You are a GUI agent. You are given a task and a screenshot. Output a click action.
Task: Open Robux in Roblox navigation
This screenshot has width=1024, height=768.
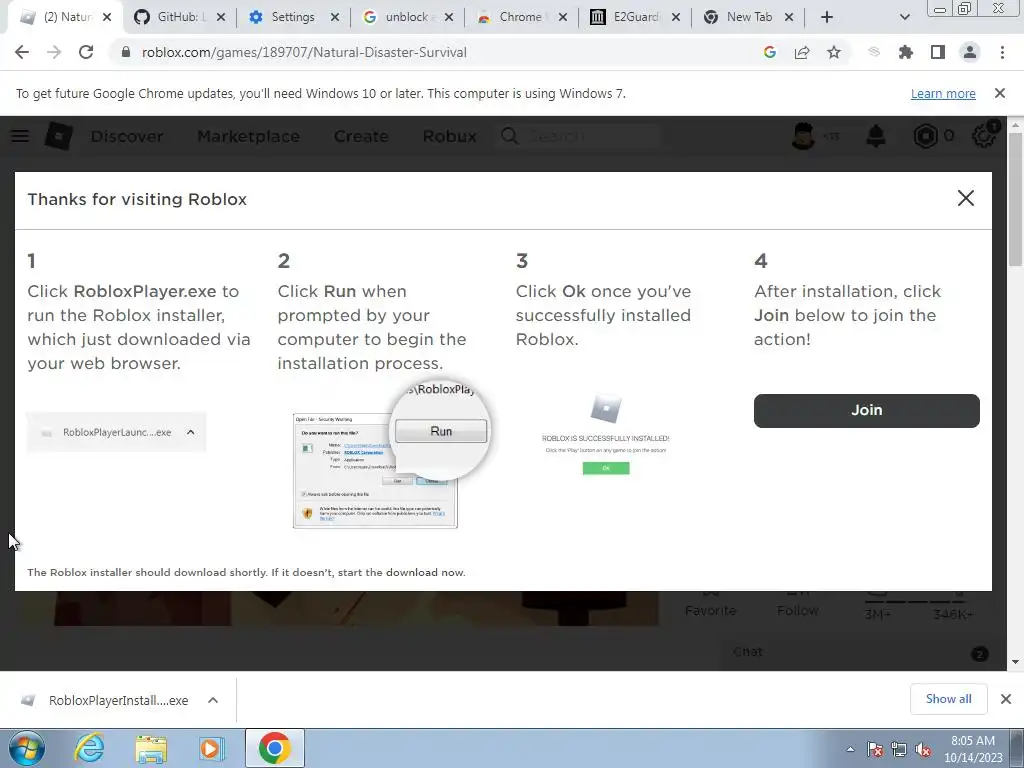[x=449, y=136]
